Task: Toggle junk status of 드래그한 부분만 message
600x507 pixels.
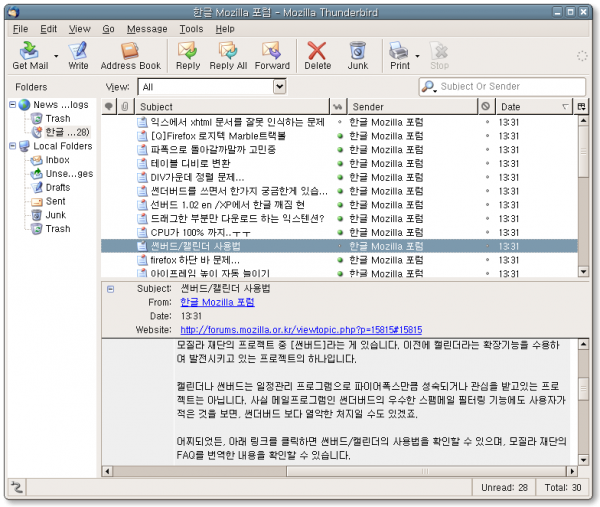Action: tap(487, 218)
